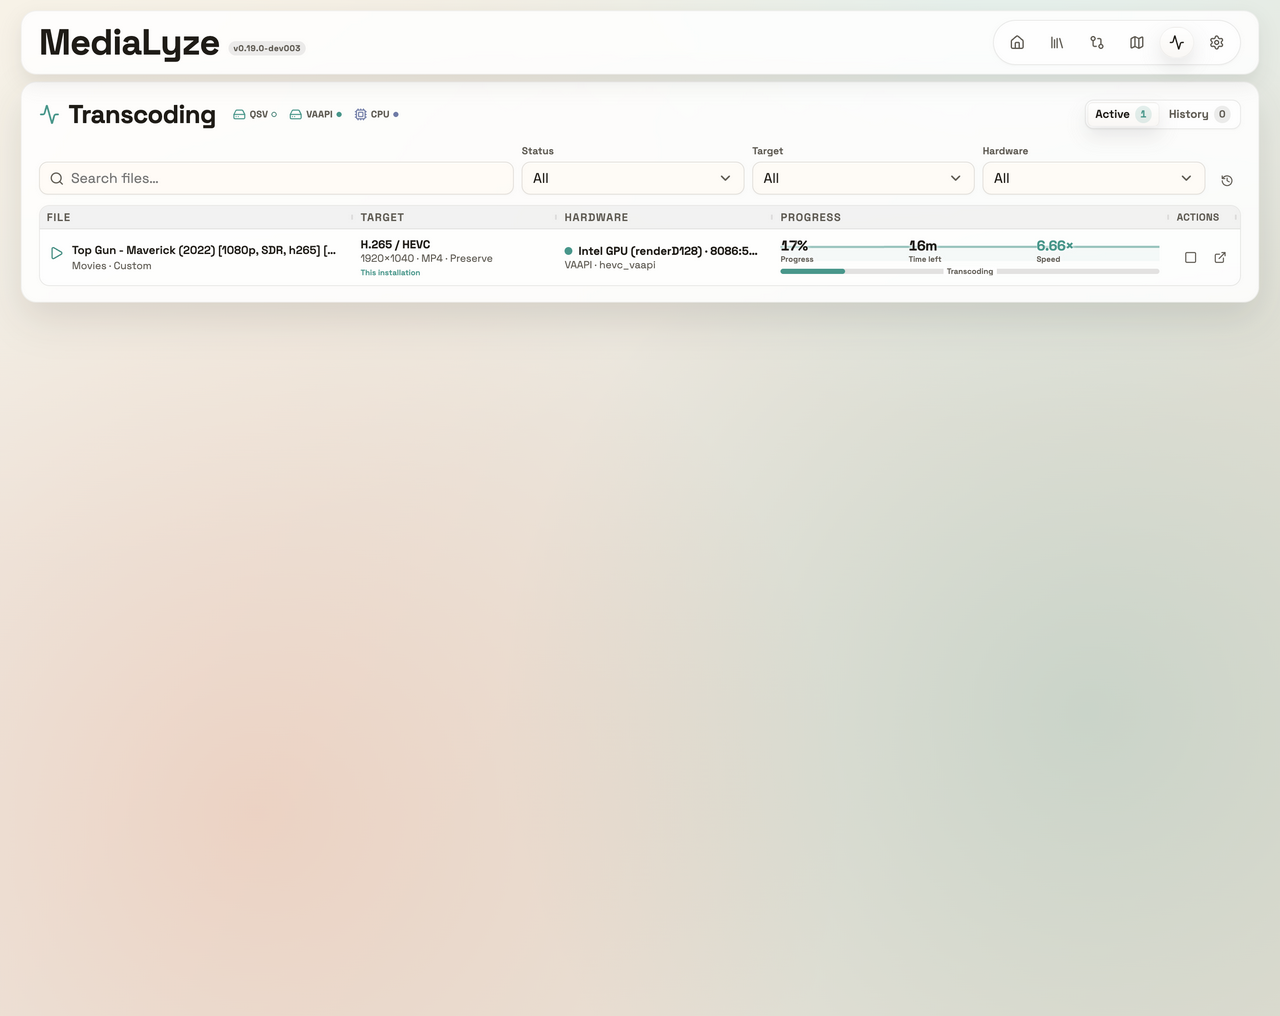The image size is (1280, 1016).
Task: Click the PROGRESS column header
Action: 811,217
